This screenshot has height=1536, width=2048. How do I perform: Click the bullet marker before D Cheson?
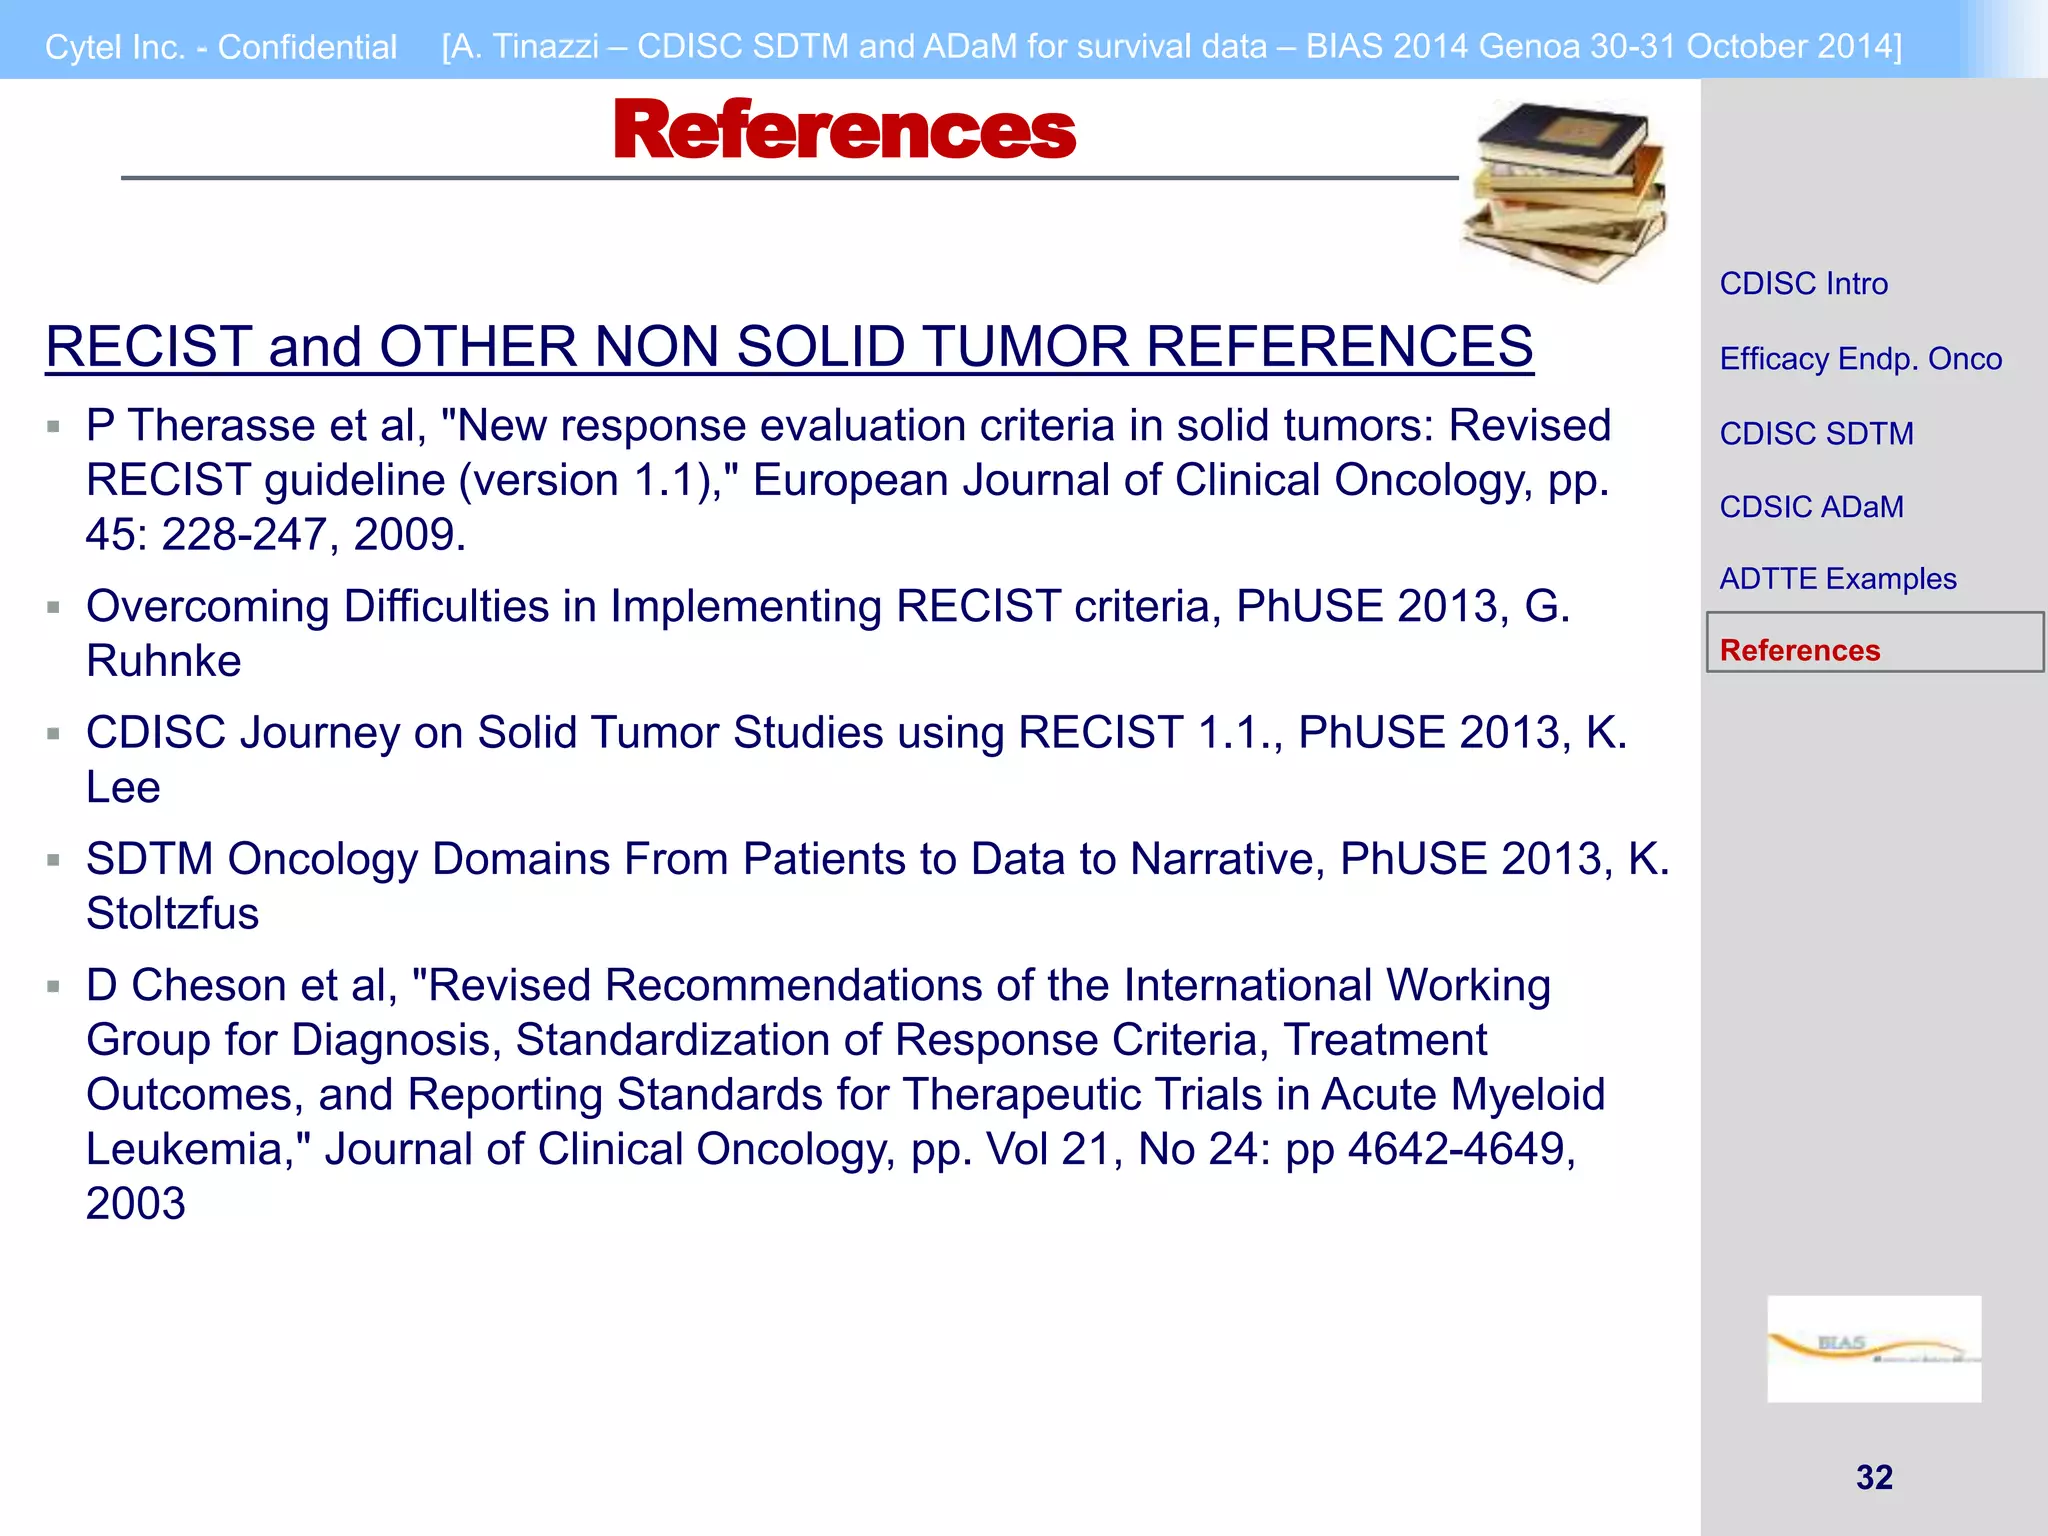[54, 987]
